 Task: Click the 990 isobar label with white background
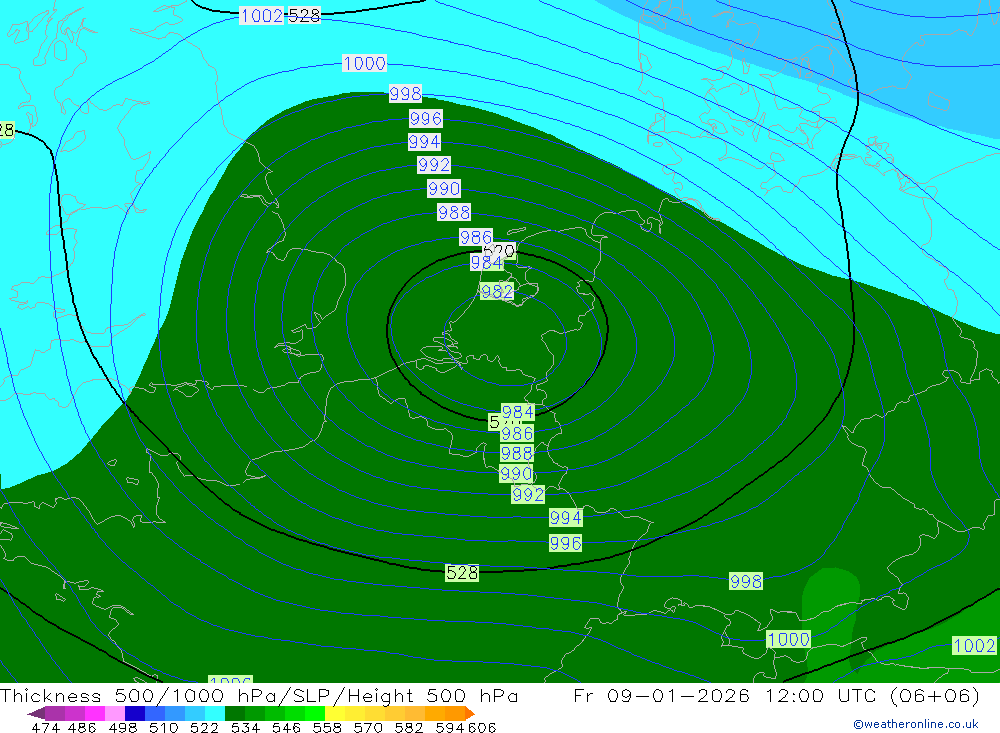444,188
